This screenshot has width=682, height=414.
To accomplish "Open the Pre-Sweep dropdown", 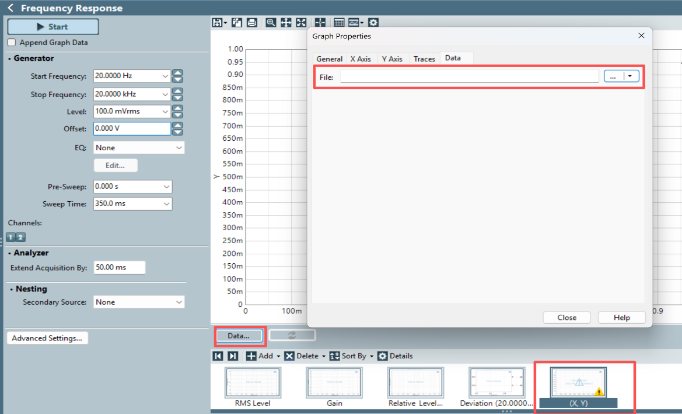I will coord(167,187).
